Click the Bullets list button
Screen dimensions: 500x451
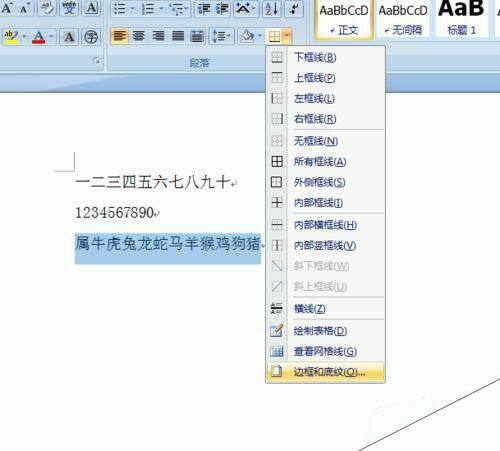click(x=119, y=9)
